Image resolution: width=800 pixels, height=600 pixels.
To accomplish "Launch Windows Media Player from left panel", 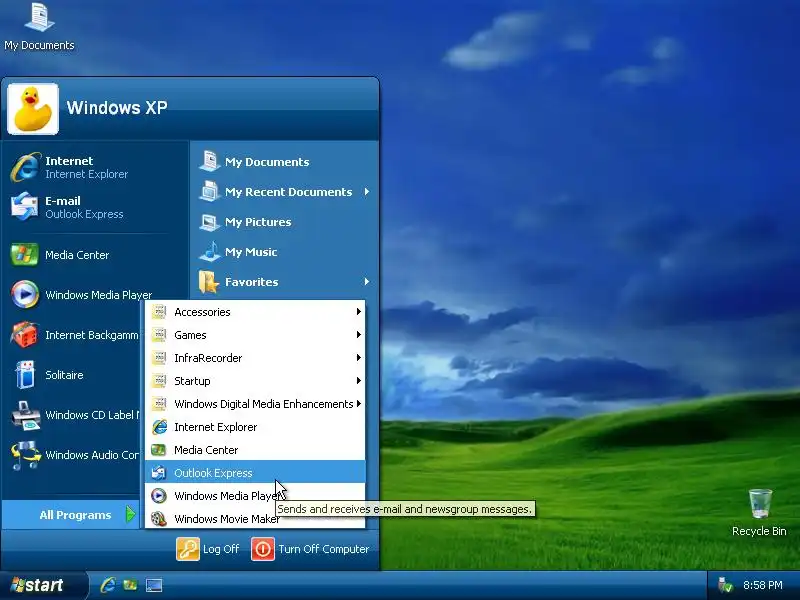I will pos(24,294).
